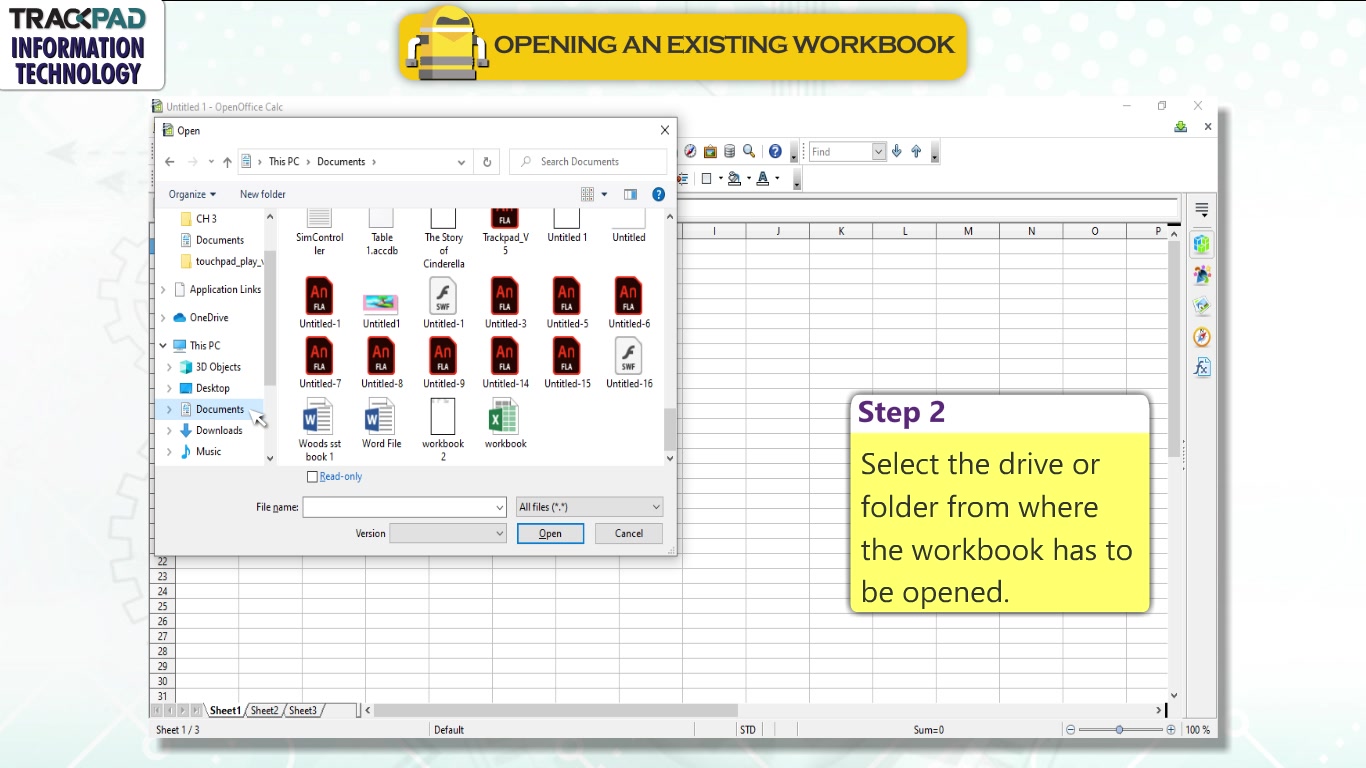1366x768 pixels.
Task: Open the Organize dropdown menu
Action: pos(192,194)
